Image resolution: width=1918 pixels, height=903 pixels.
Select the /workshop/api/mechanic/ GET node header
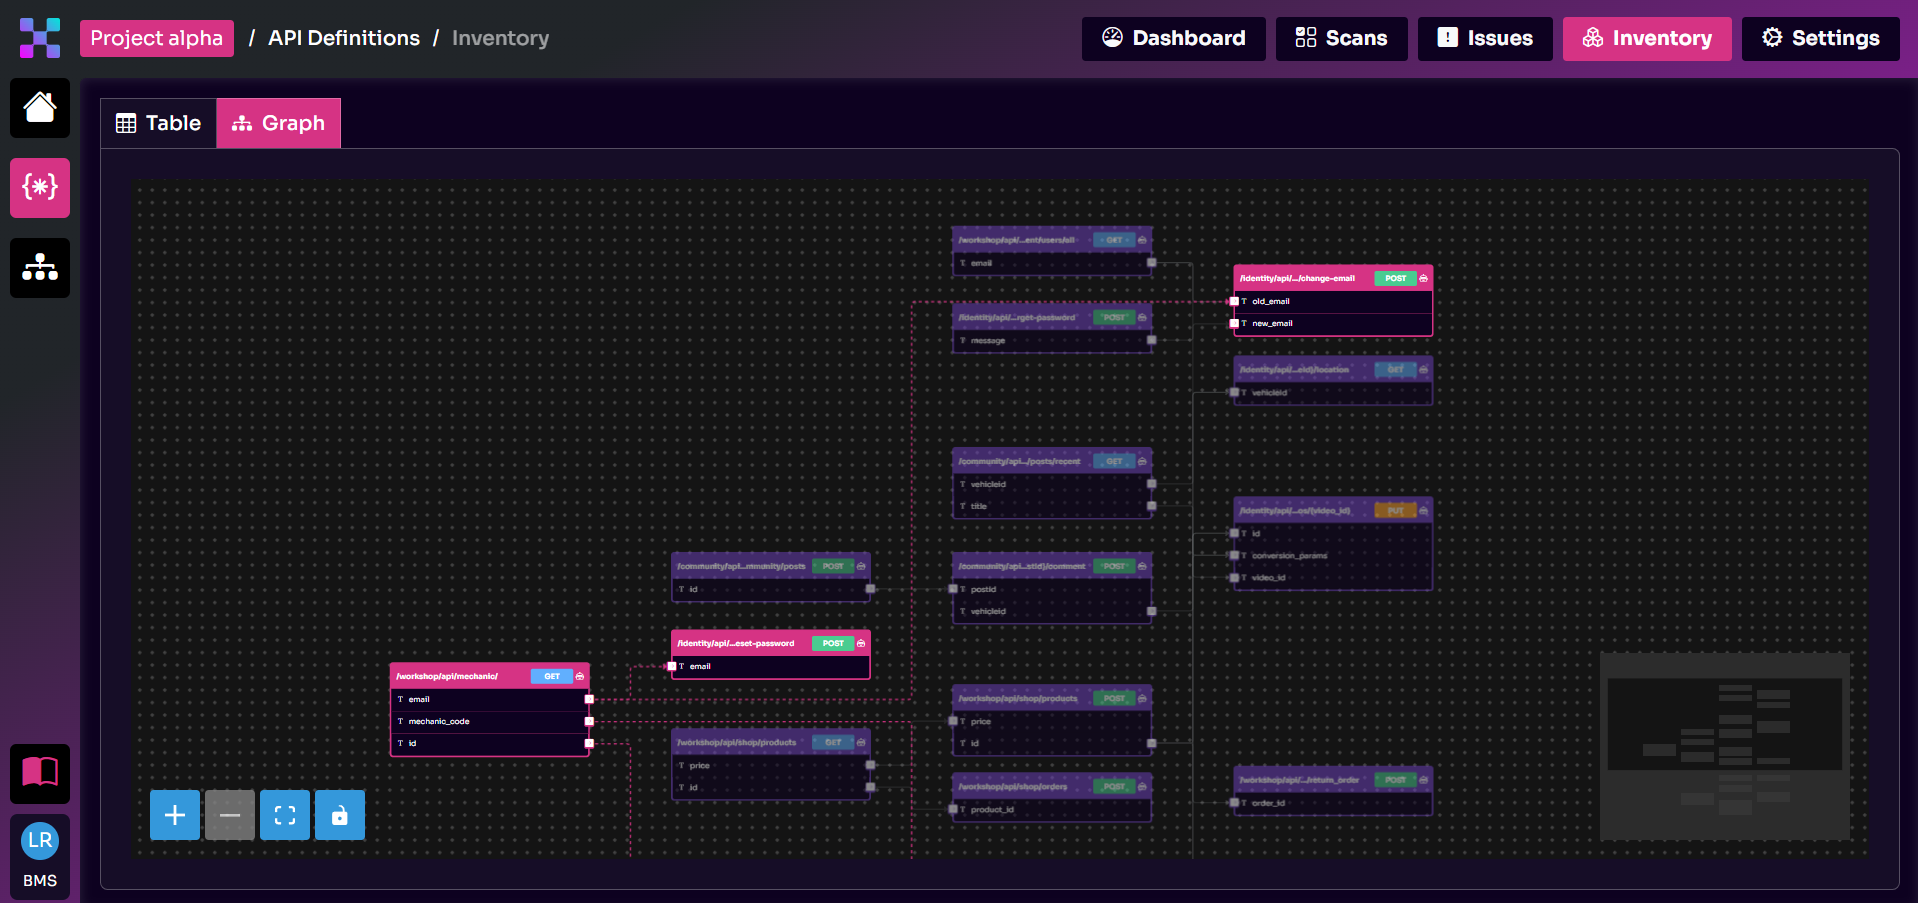(x=460, y=676)
